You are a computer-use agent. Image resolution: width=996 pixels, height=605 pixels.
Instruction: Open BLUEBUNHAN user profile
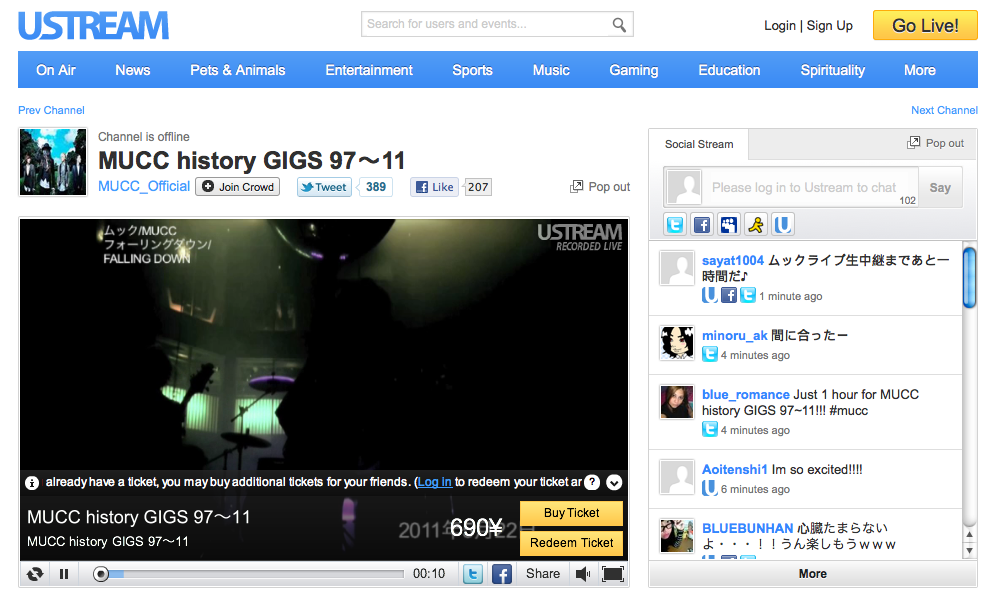click(748, 529)
